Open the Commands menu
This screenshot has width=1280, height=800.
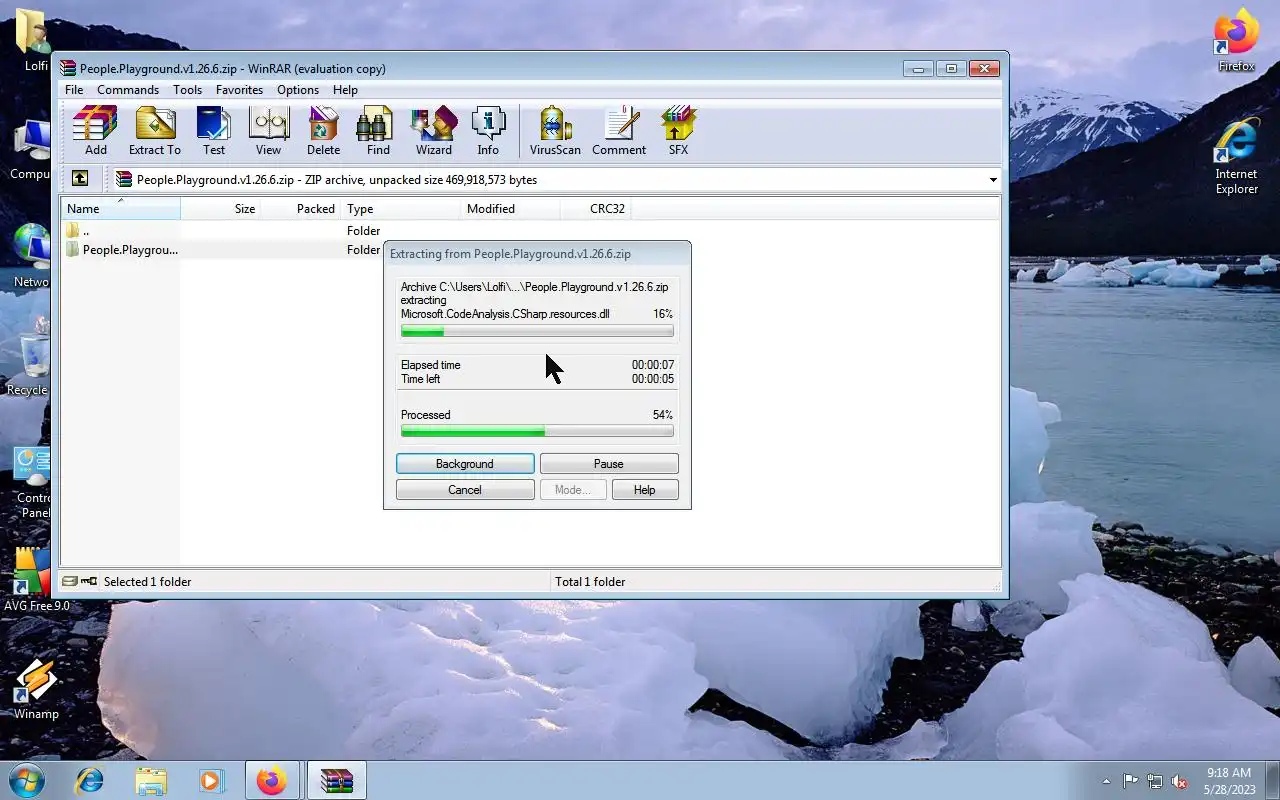(128, 90)
